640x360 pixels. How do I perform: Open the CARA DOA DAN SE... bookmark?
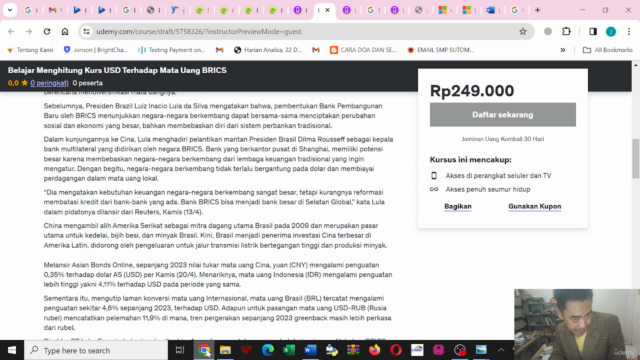pyautogui.click(x=363, y=50)
